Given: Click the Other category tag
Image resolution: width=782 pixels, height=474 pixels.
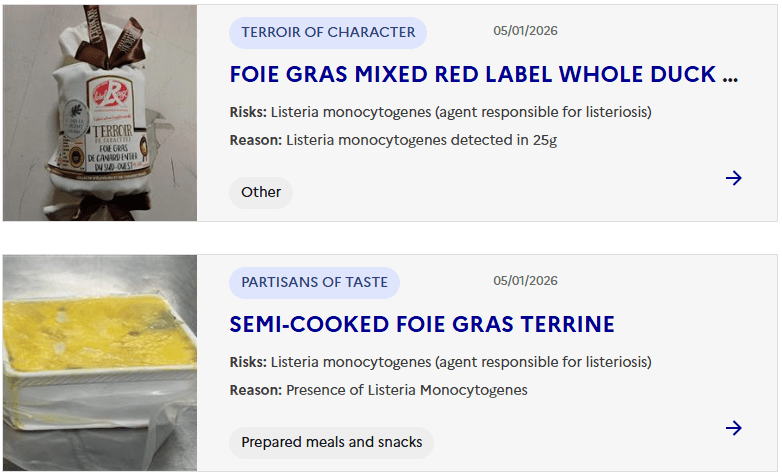Looking at the screenshot, I should pyautogui.click(x=261, y=192).
